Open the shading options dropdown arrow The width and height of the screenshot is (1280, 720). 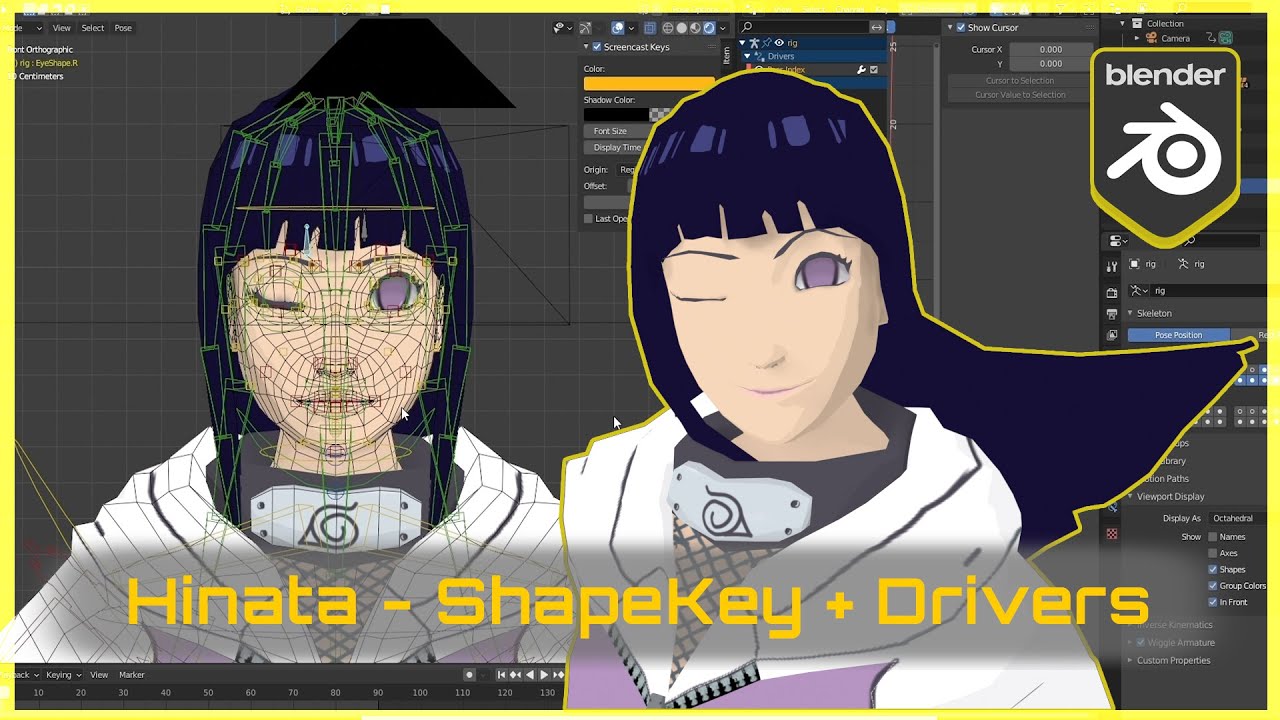[x=724, y=28]
